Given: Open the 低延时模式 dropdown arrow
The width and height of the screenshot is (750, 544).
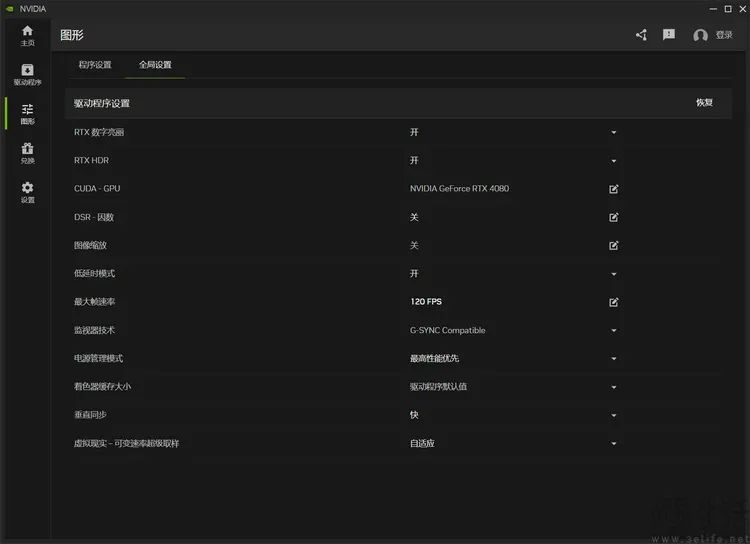Looking at the screenshot, I should click(614, 274).
